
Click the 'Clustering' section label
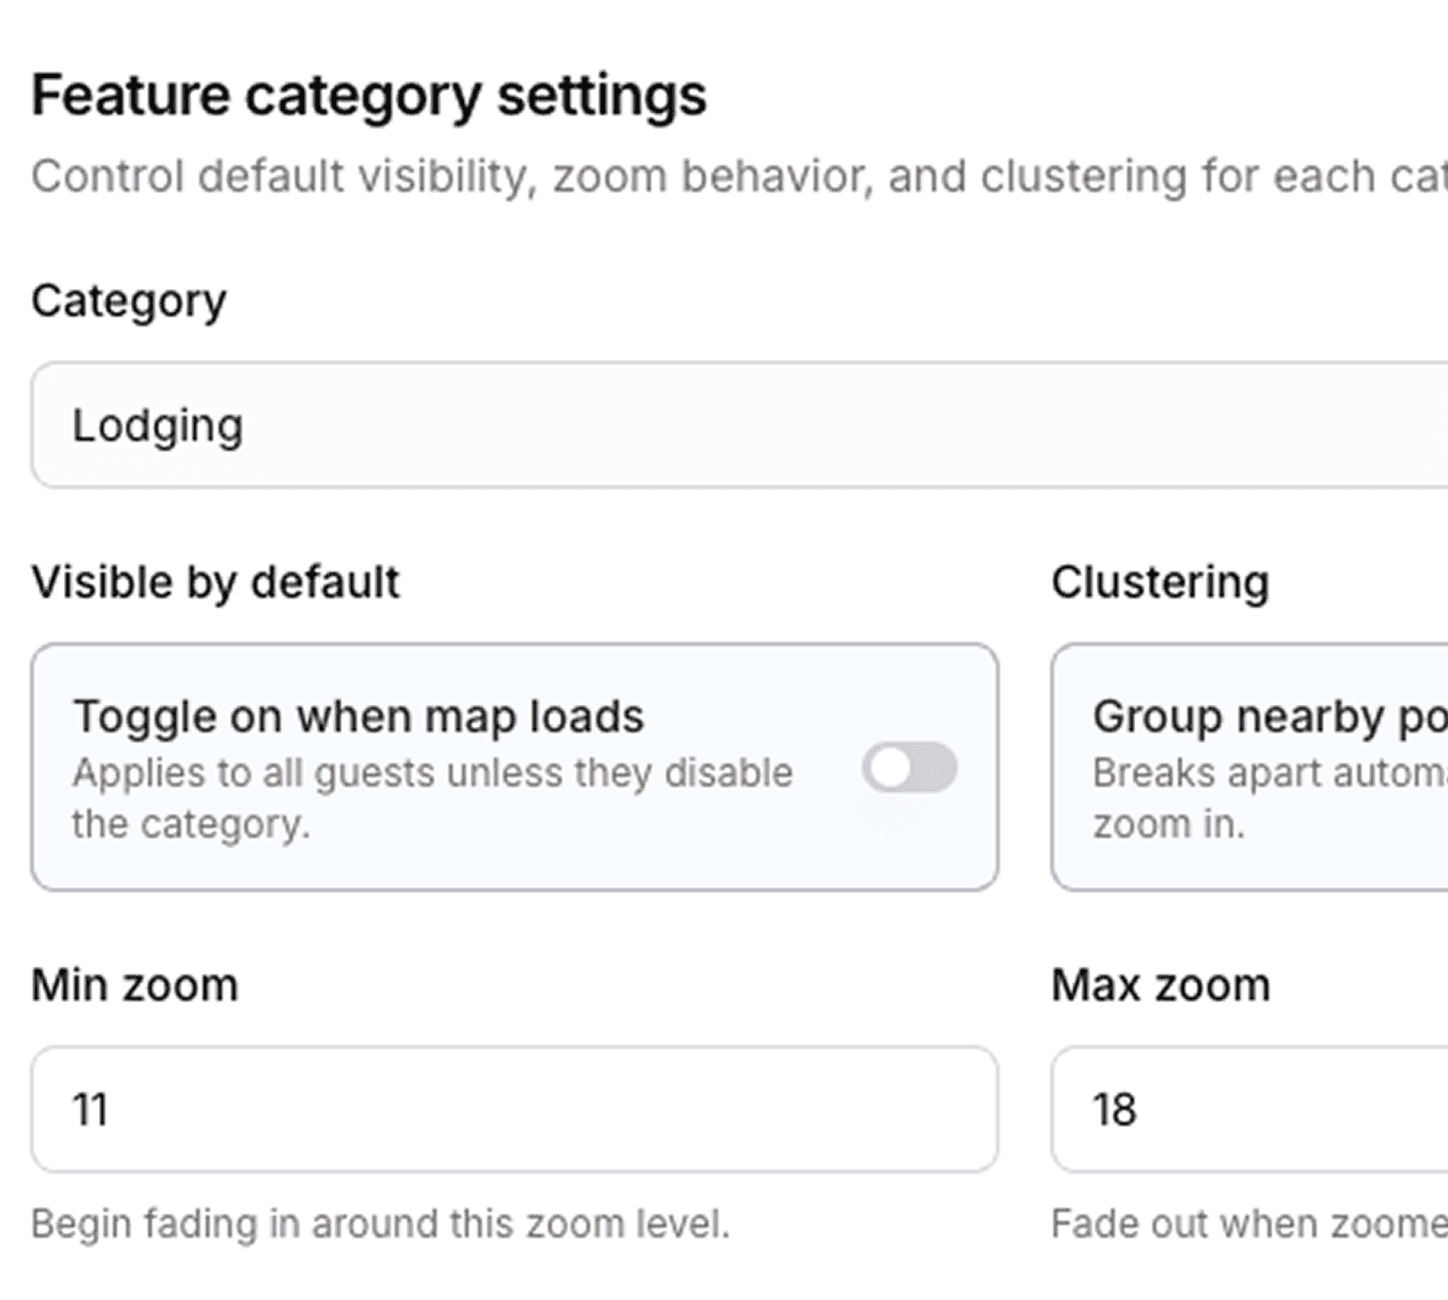click(1160, 582)
